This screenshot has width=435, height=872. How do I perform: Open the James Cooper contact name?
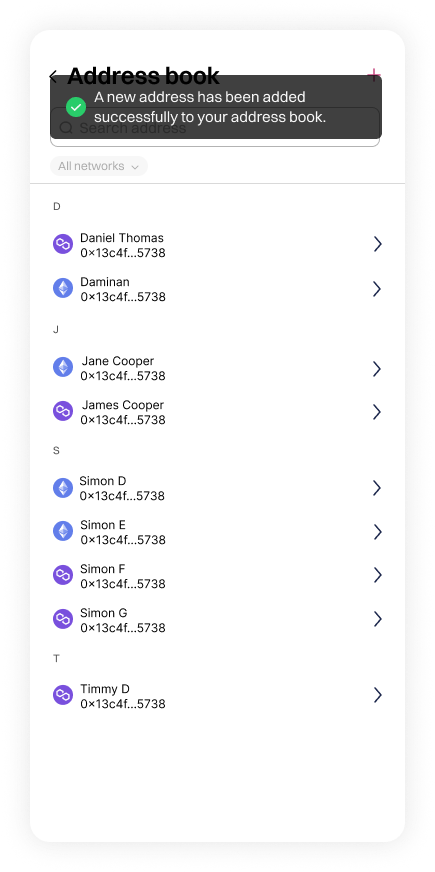coord(123,405)
